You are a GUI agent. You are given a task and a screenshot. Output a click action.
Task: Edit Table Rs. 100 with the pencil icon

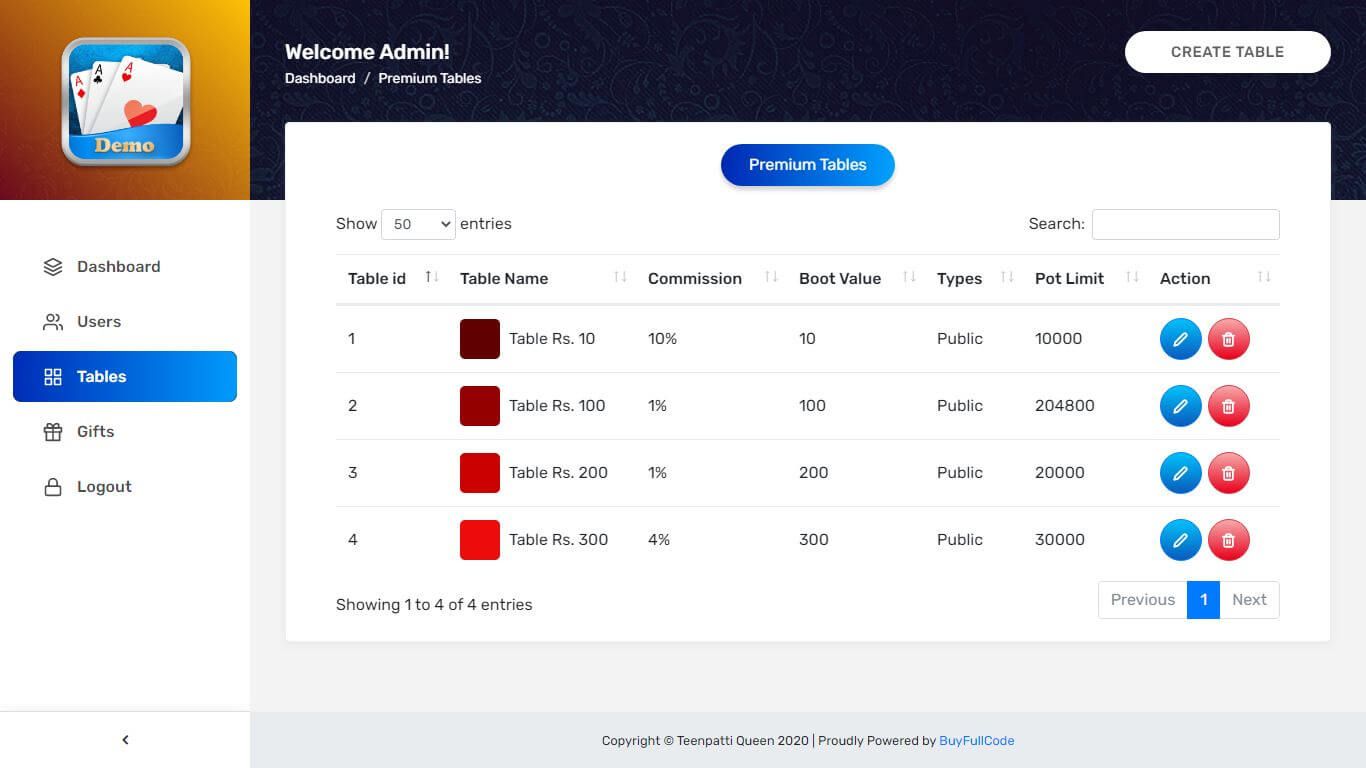pyautogui.click(x=1180, y=406)
